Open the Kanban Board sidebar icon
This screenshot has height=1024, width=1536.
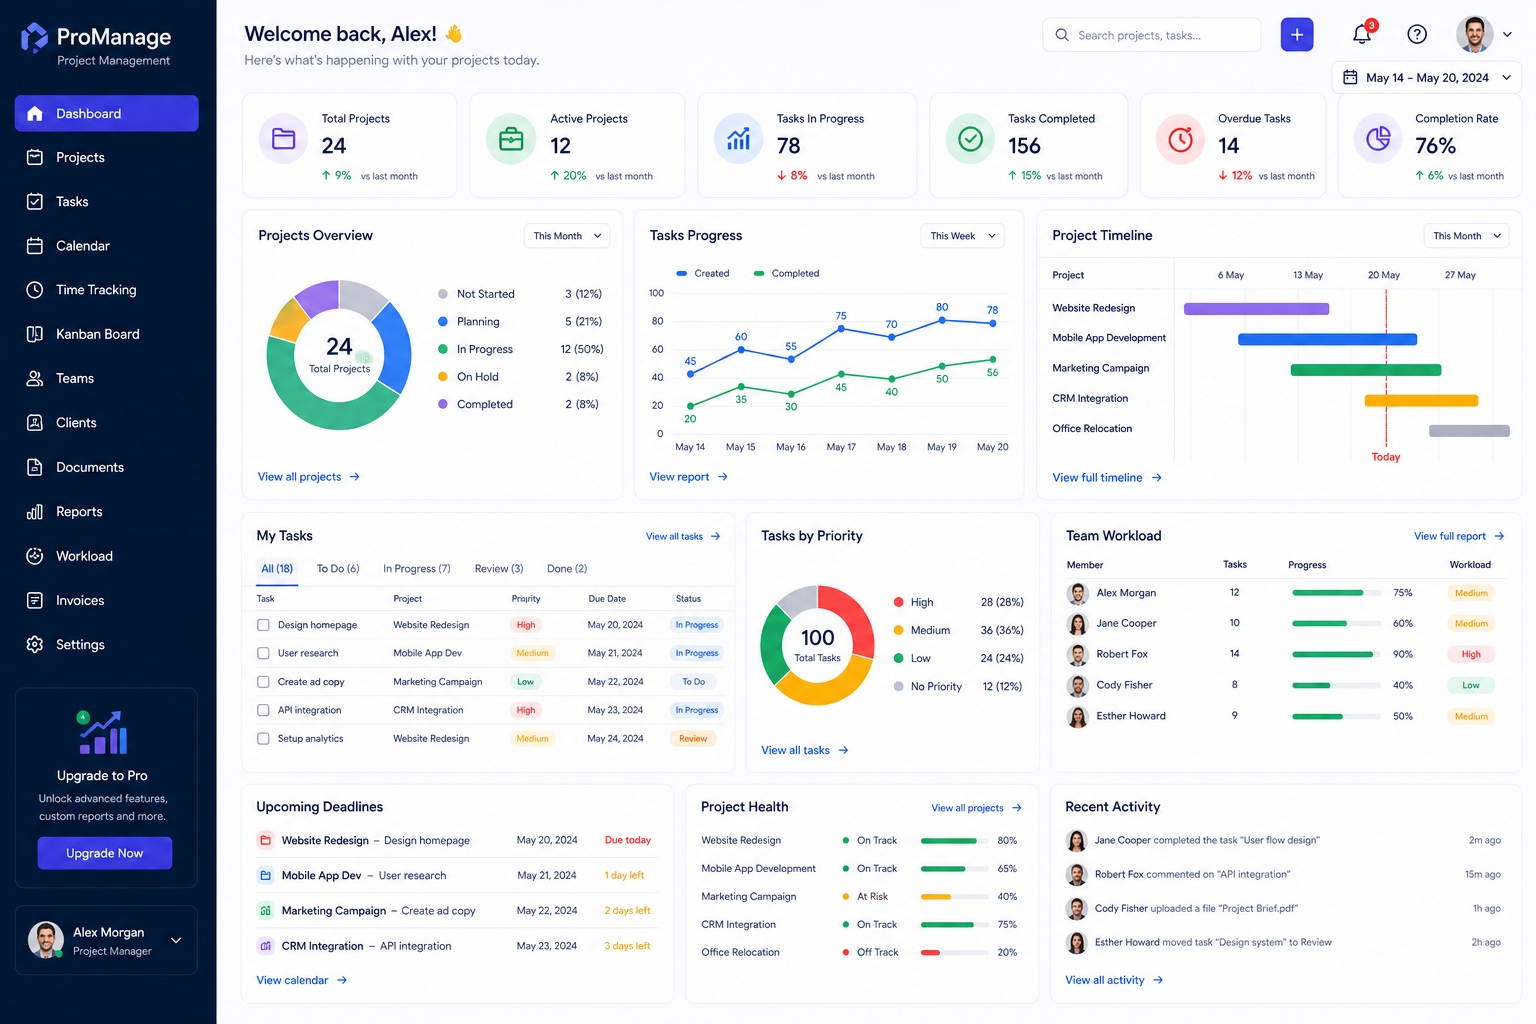click(x=35, y=334)
